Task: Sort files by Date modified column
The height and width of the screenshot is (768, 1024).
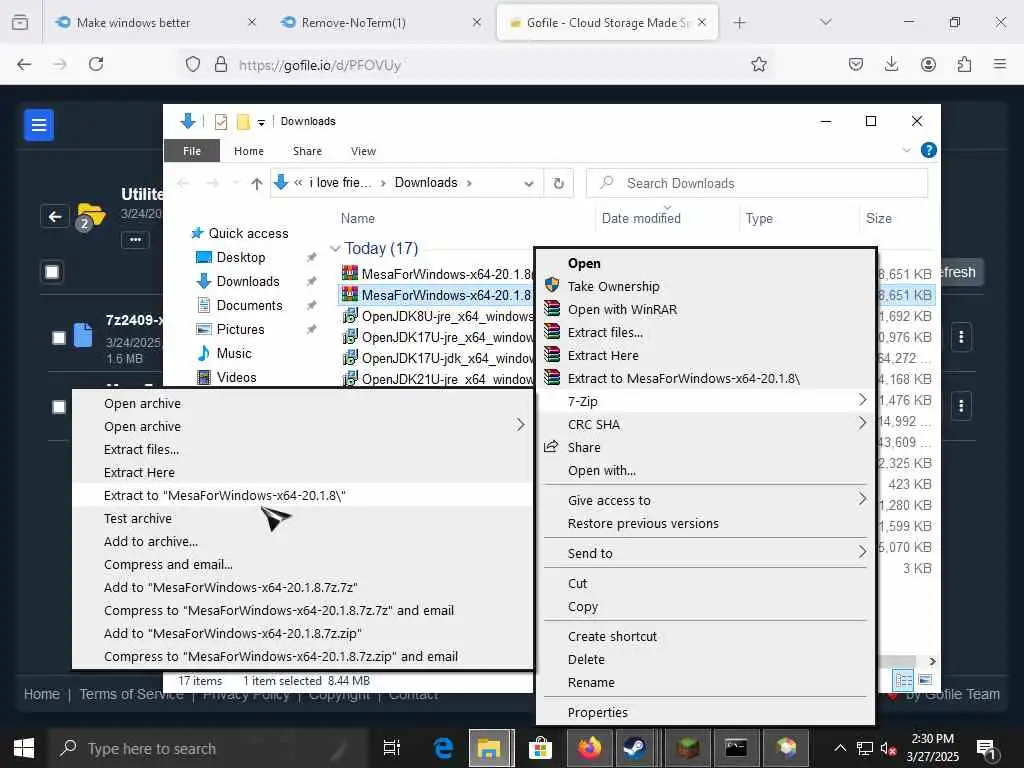Action: (641, 218)
